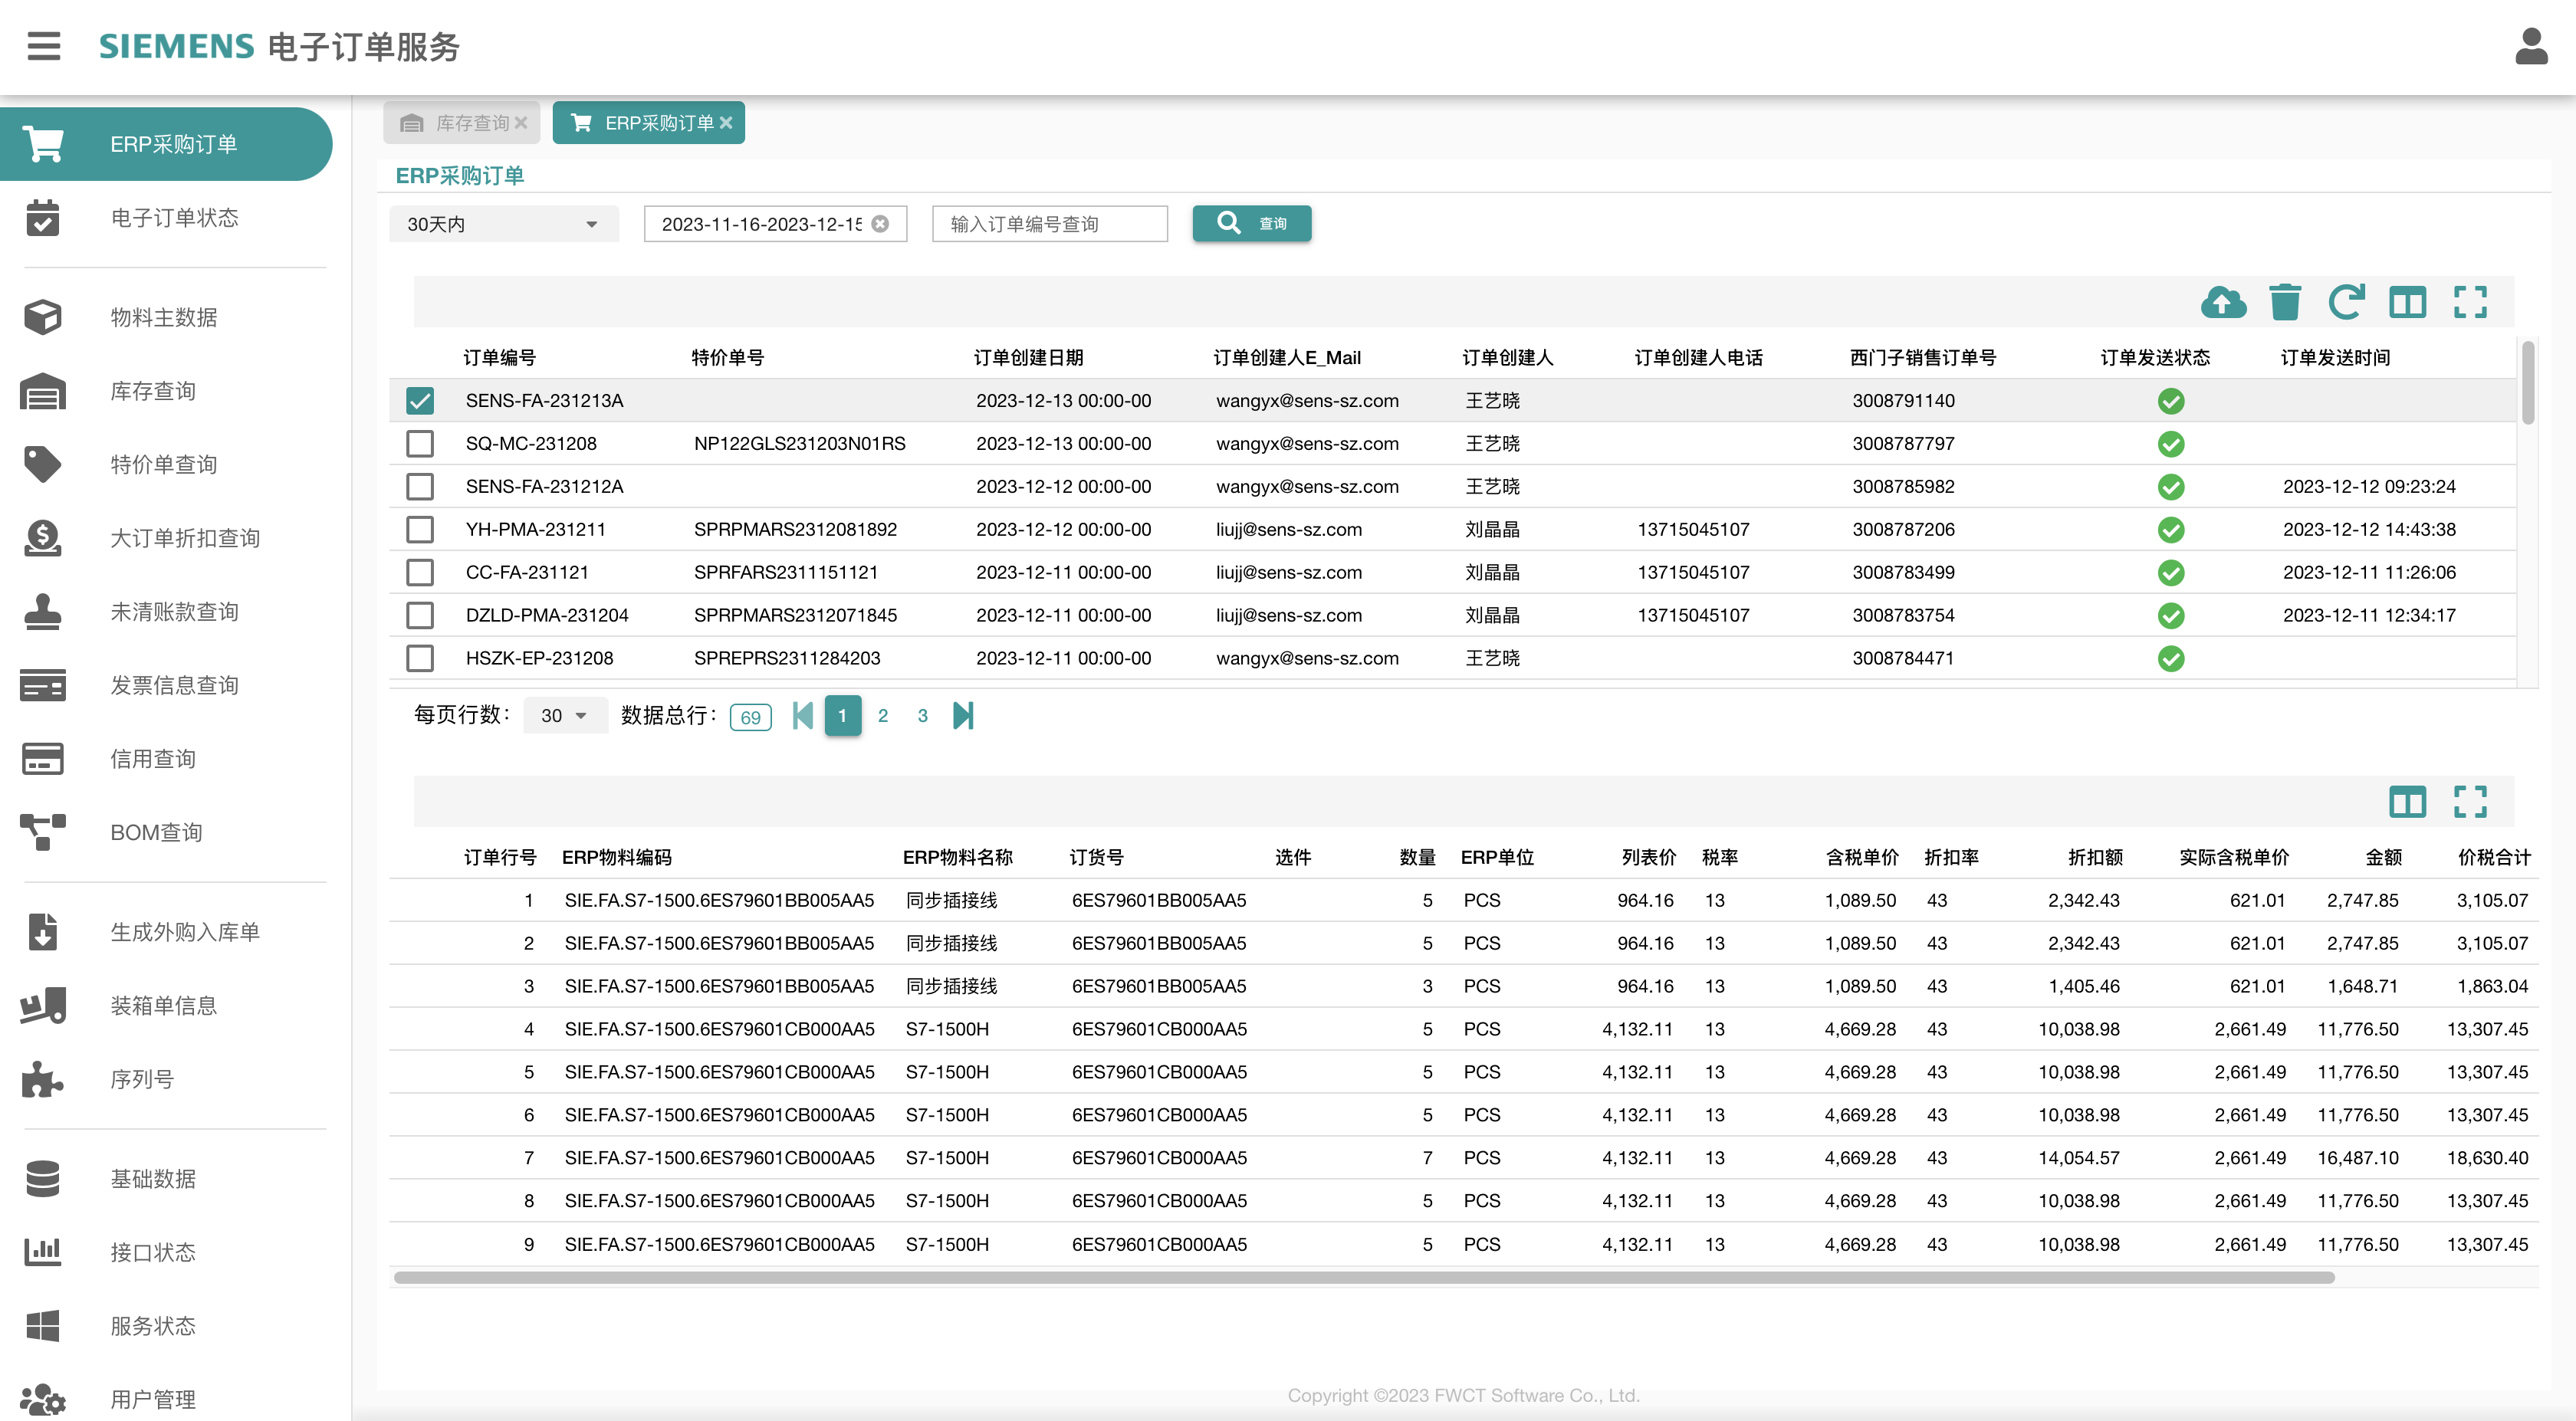The width and height of the screenshot is (2576, 1421).
Task: Check order DZLD-PMA-231204 checkbox
Action: [420, 616]
